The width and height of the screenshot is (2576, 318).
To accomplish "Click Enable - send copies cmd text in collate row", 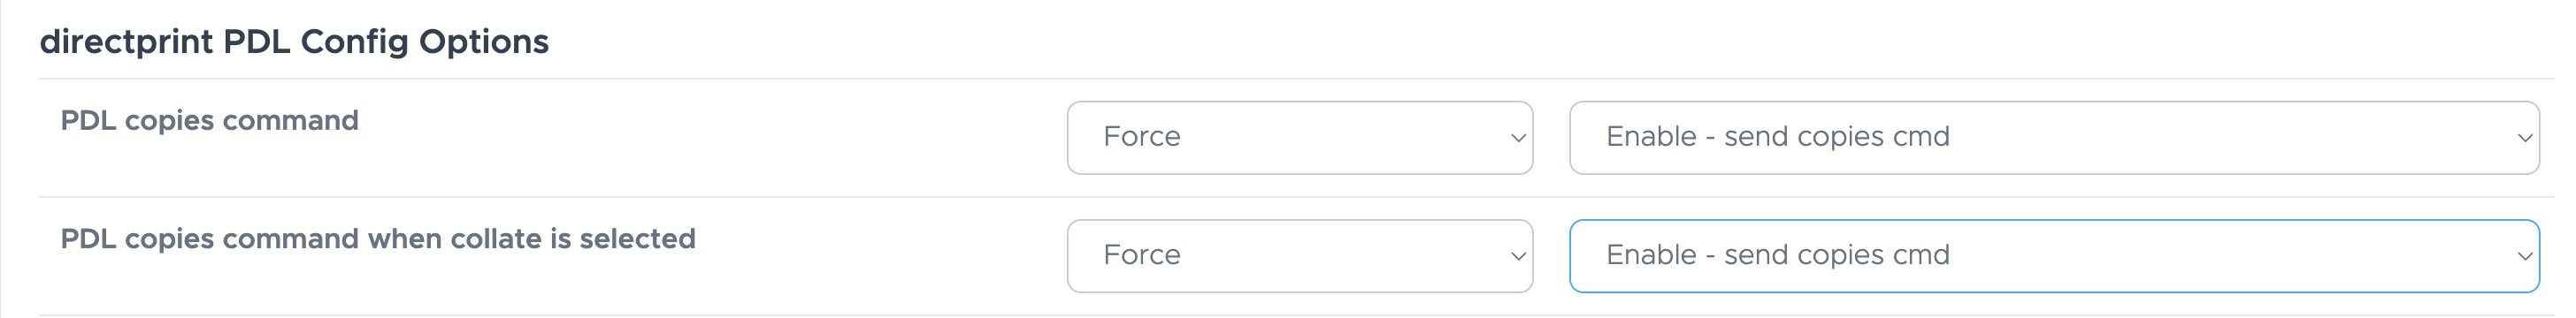I will click(1778, 254).
